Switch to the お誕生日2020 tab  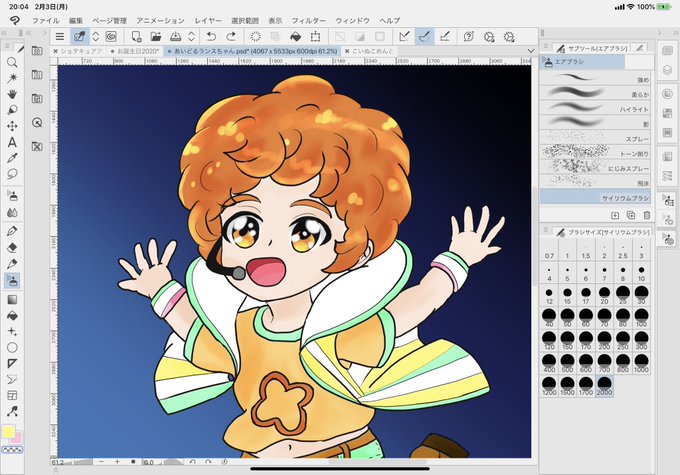(137, 51)
